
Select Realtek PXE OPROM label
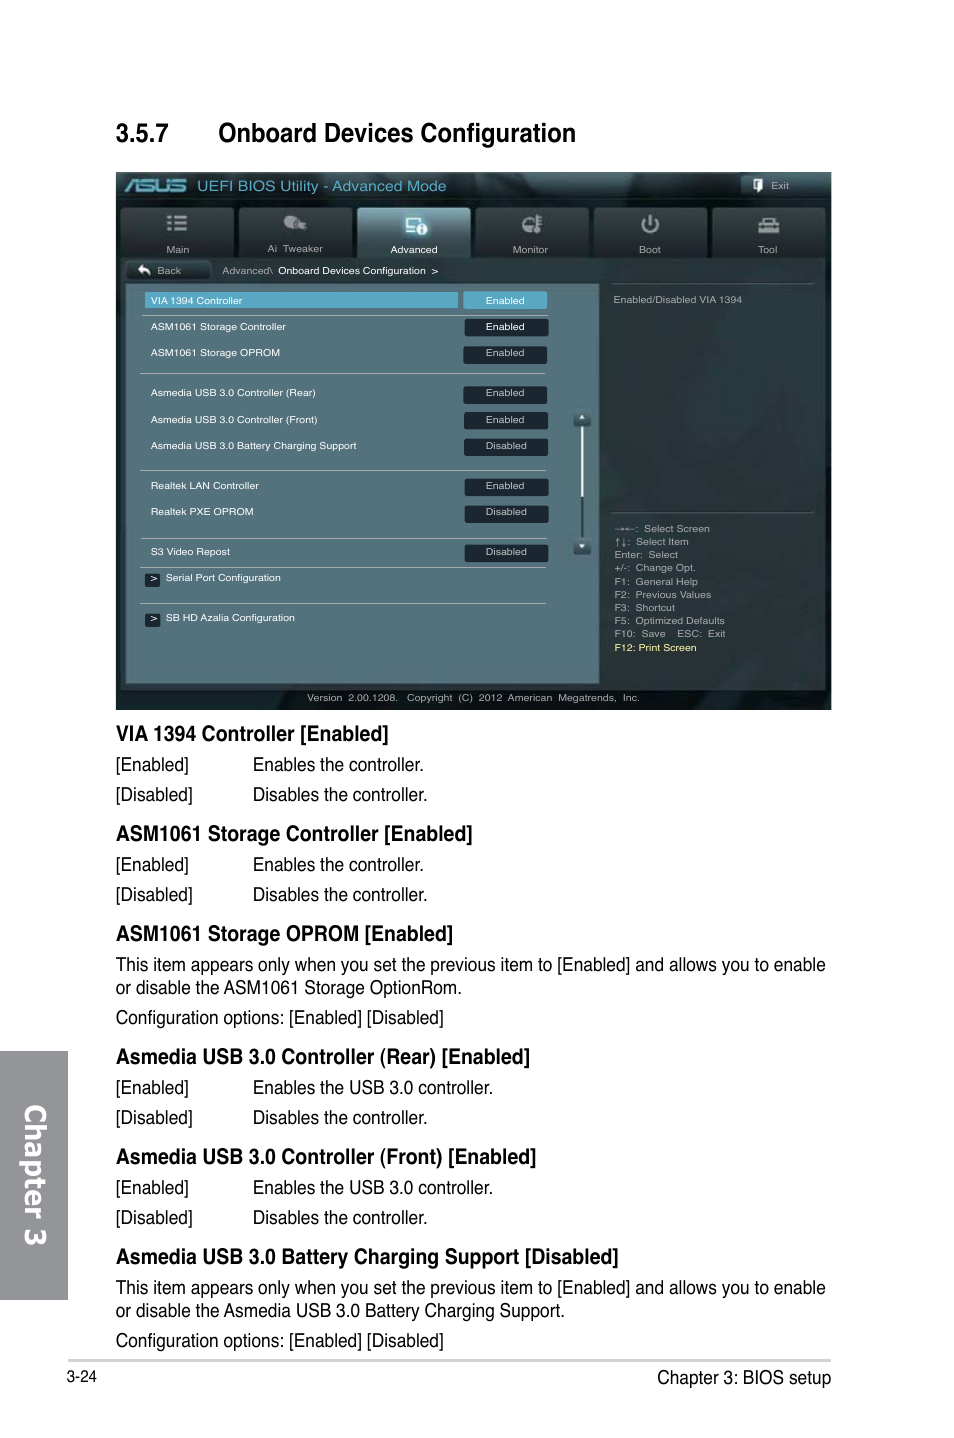[202, 512]
